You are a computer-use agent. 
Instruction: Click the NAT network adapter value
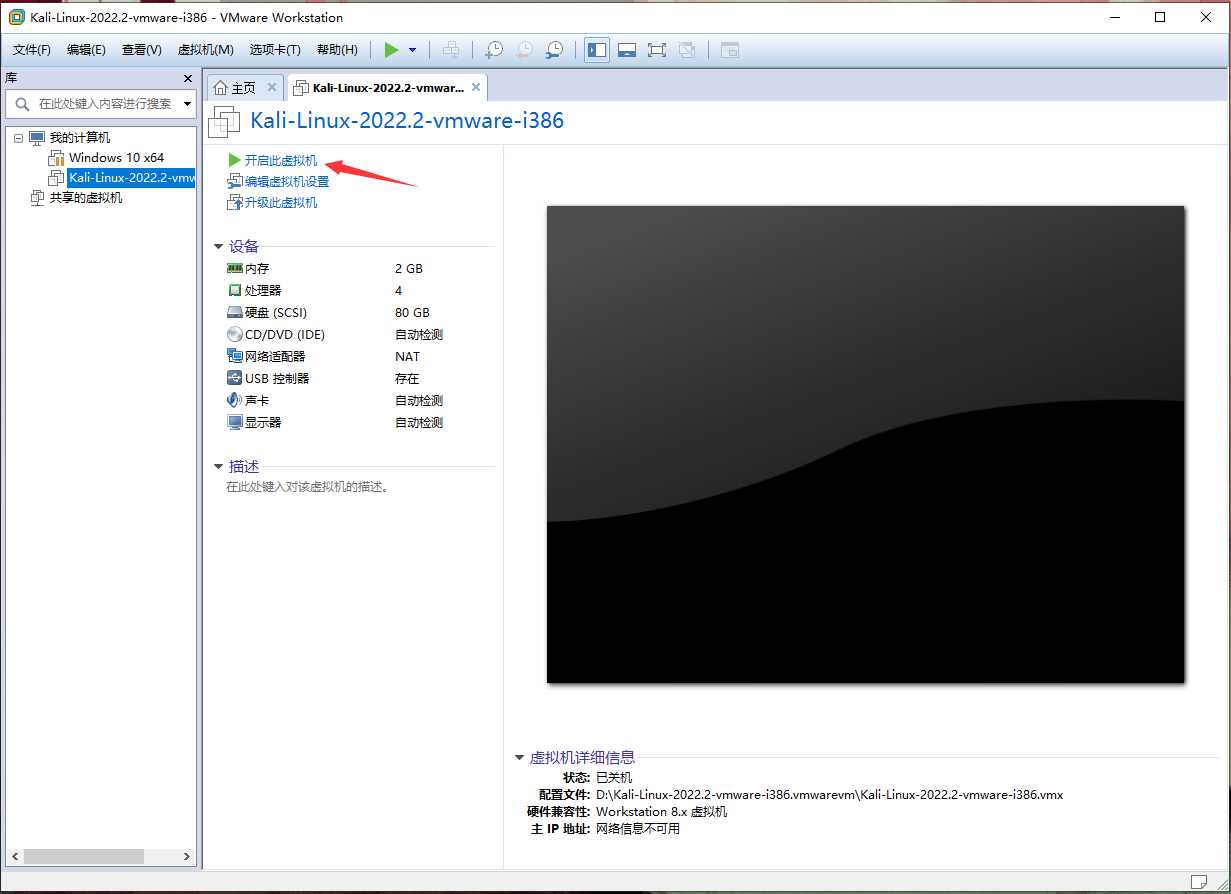point(408,357)
